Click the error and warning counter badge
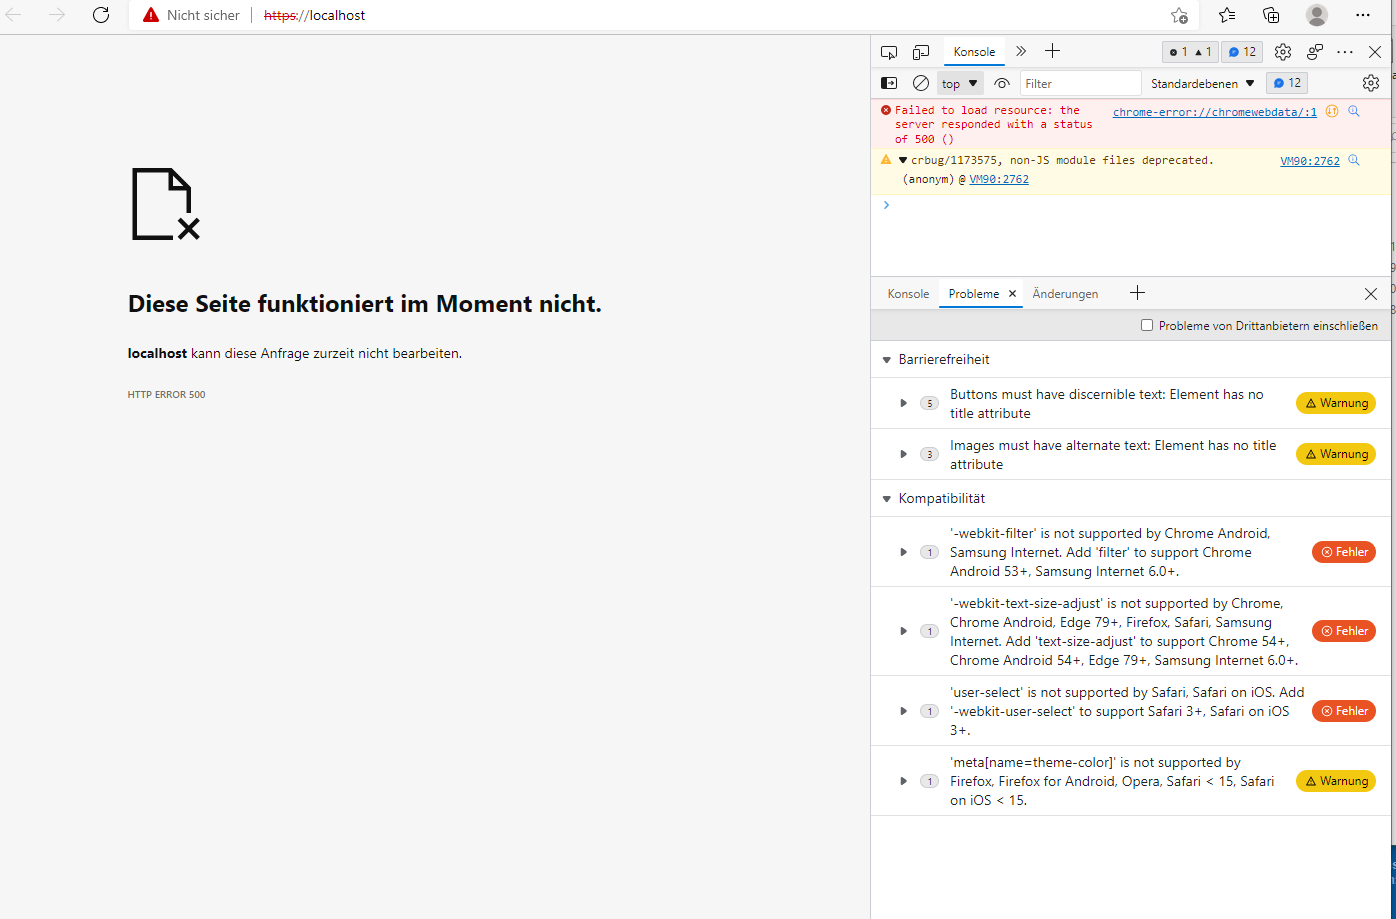This screenshot has width=1396, height=919. 1190,52
